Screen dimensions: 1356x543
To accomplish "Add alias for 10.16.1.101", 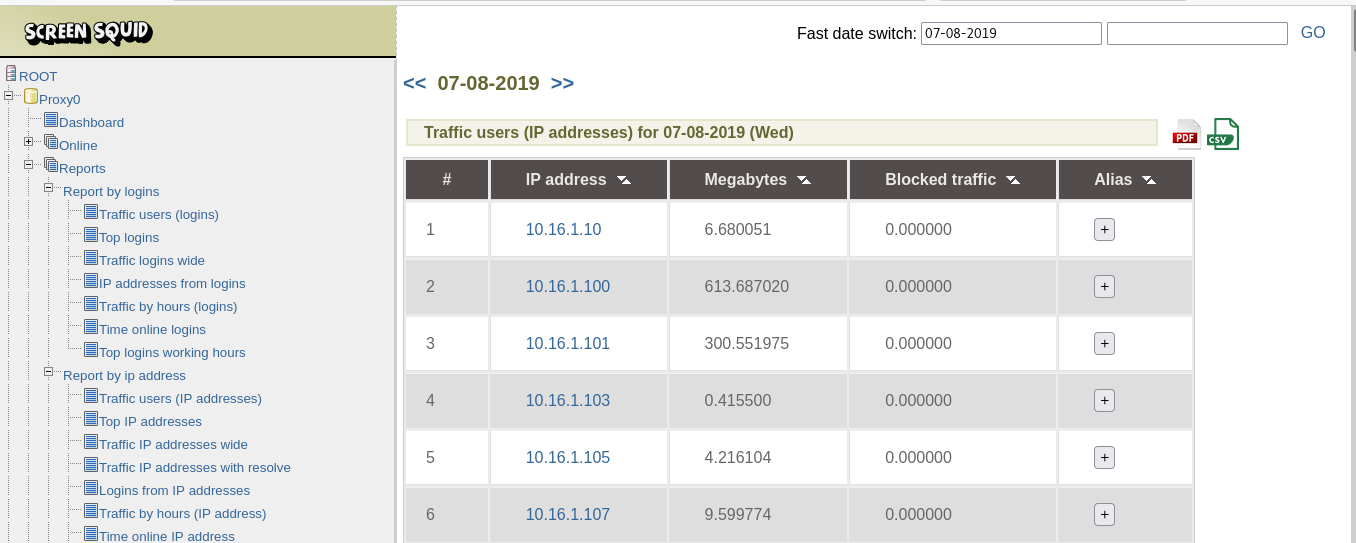I will (x=1104, y=344).
